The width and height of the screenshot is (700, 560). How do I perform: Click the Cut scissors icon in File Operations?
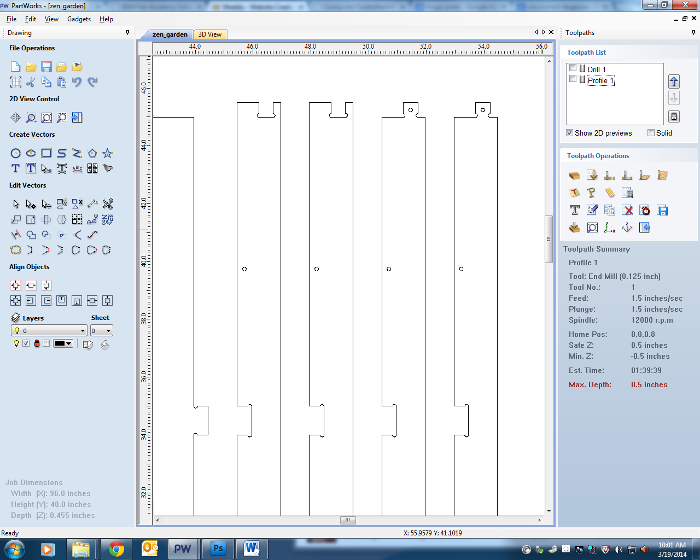31,82
